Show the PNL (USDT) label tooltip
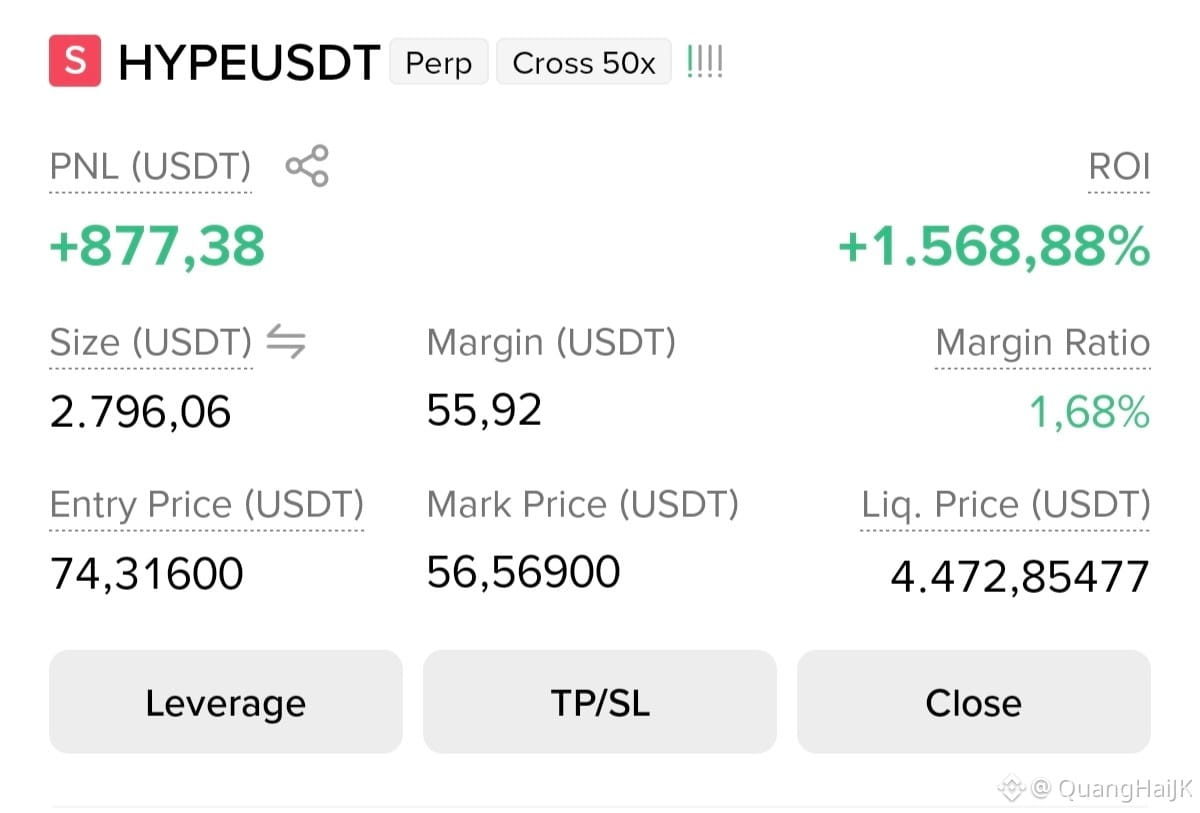Screen dimensions: 1200x813 [x=150, y=167]
